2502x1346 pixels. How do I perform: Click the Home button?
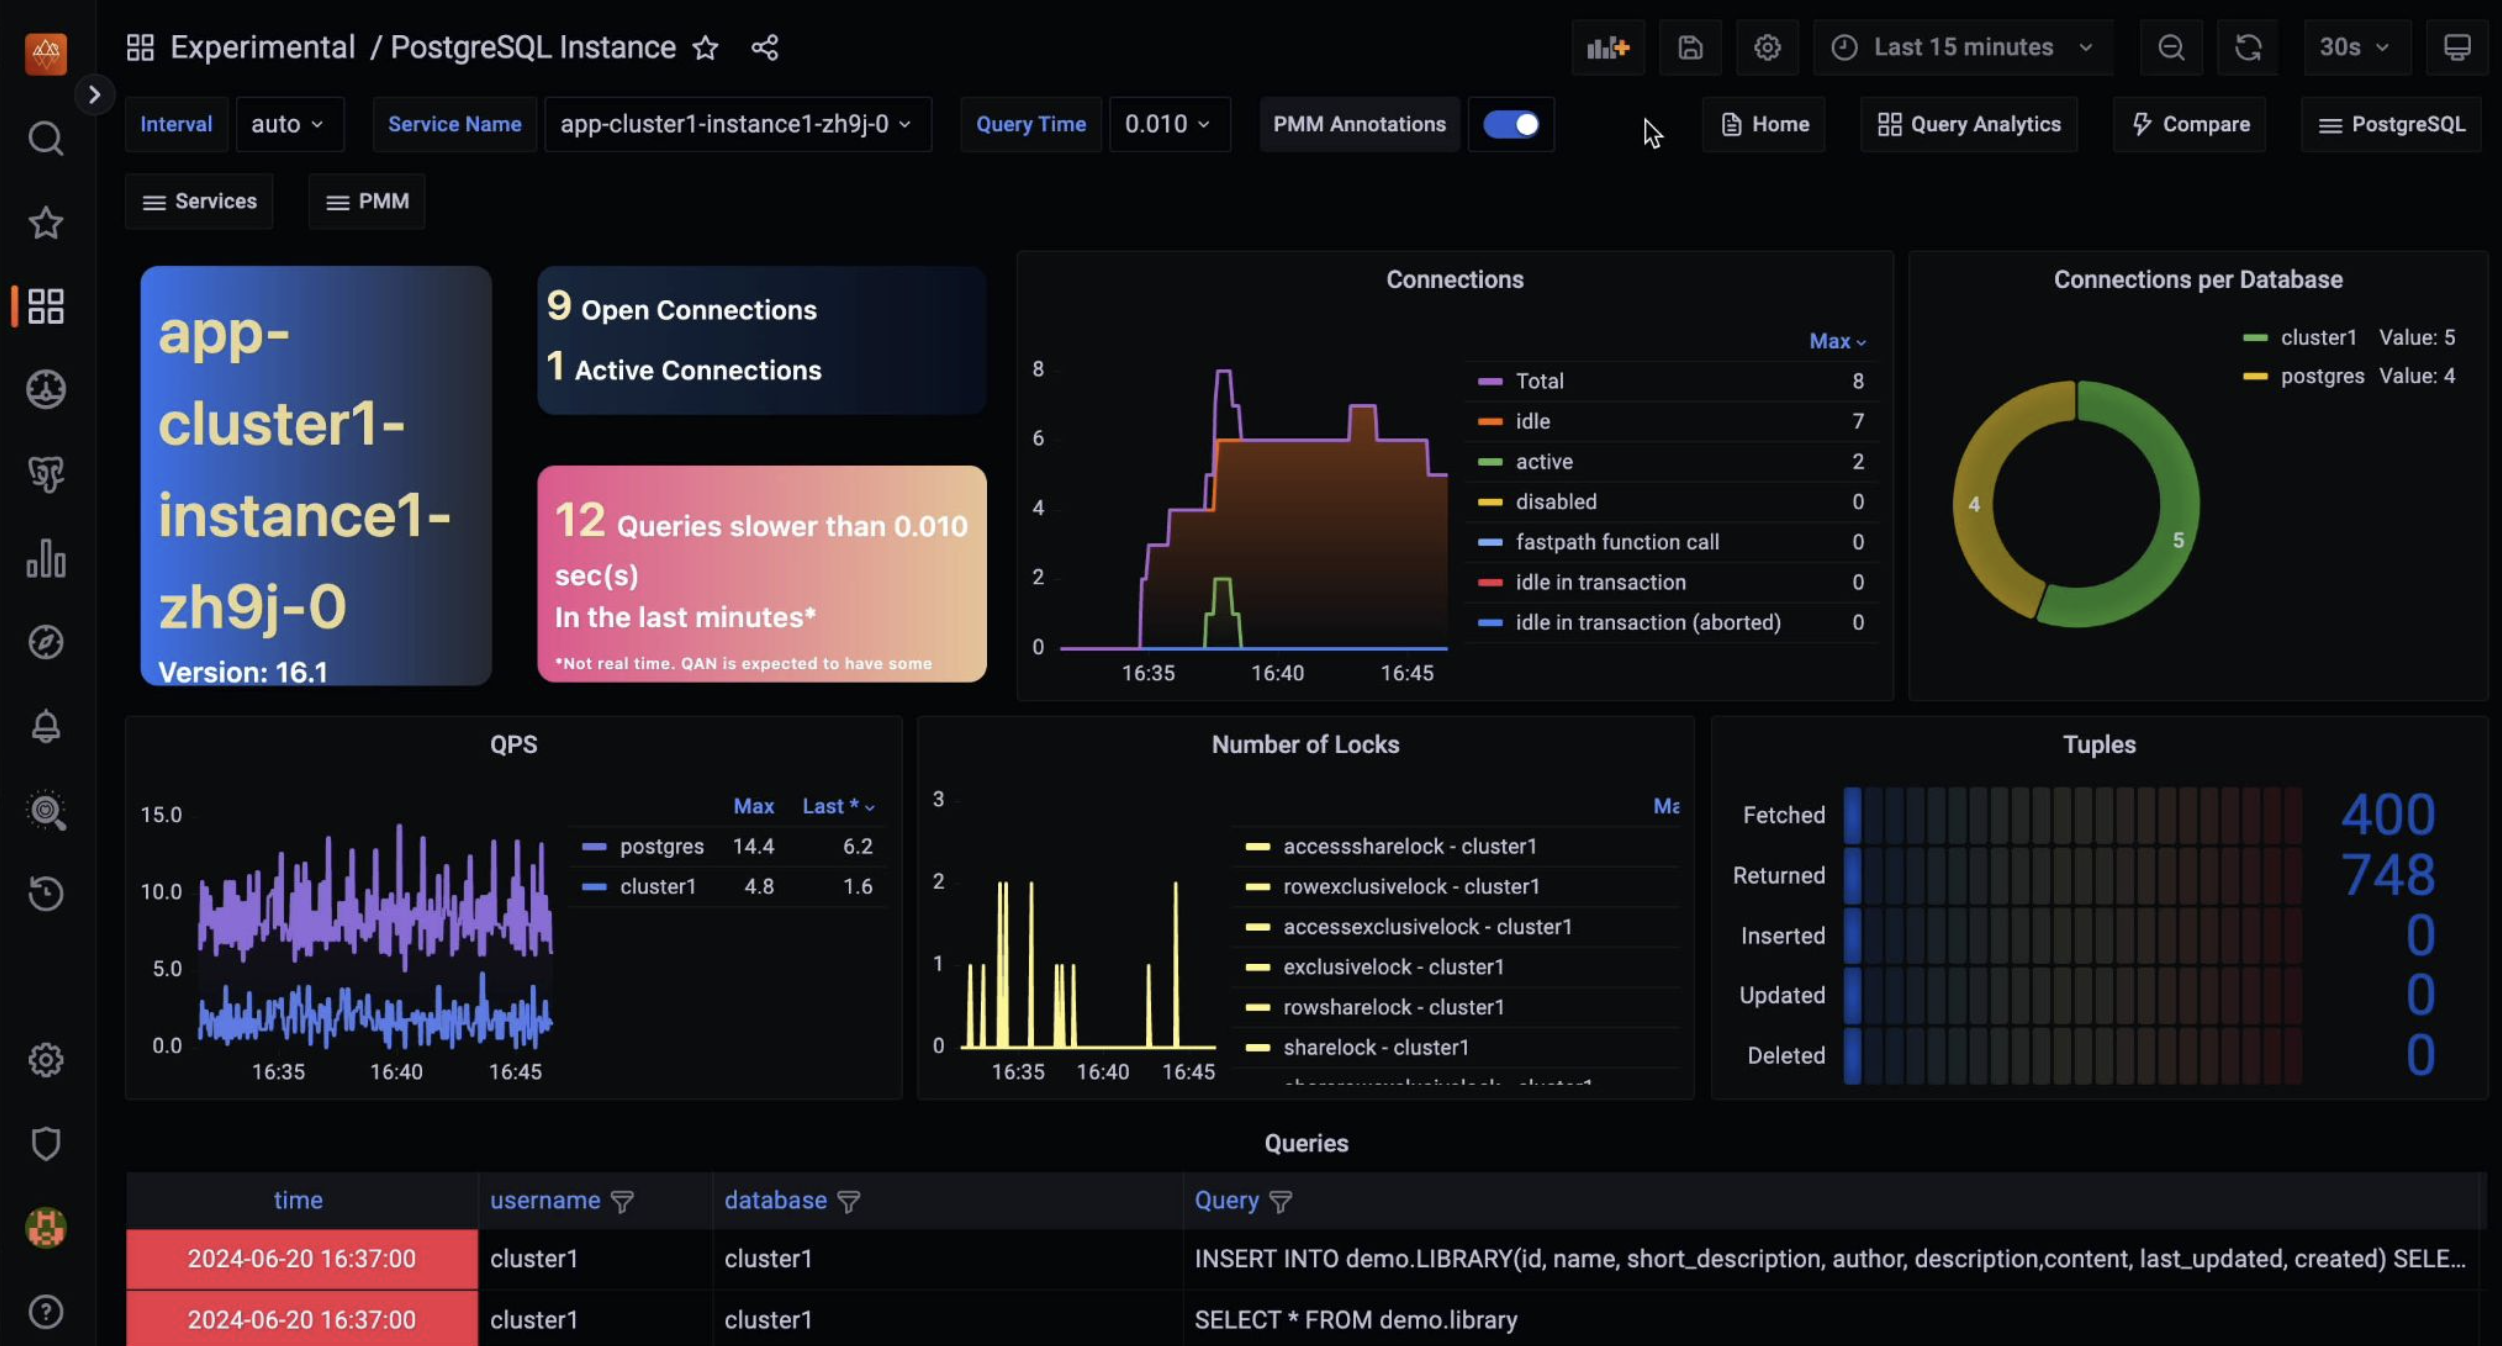(1763, 124)
